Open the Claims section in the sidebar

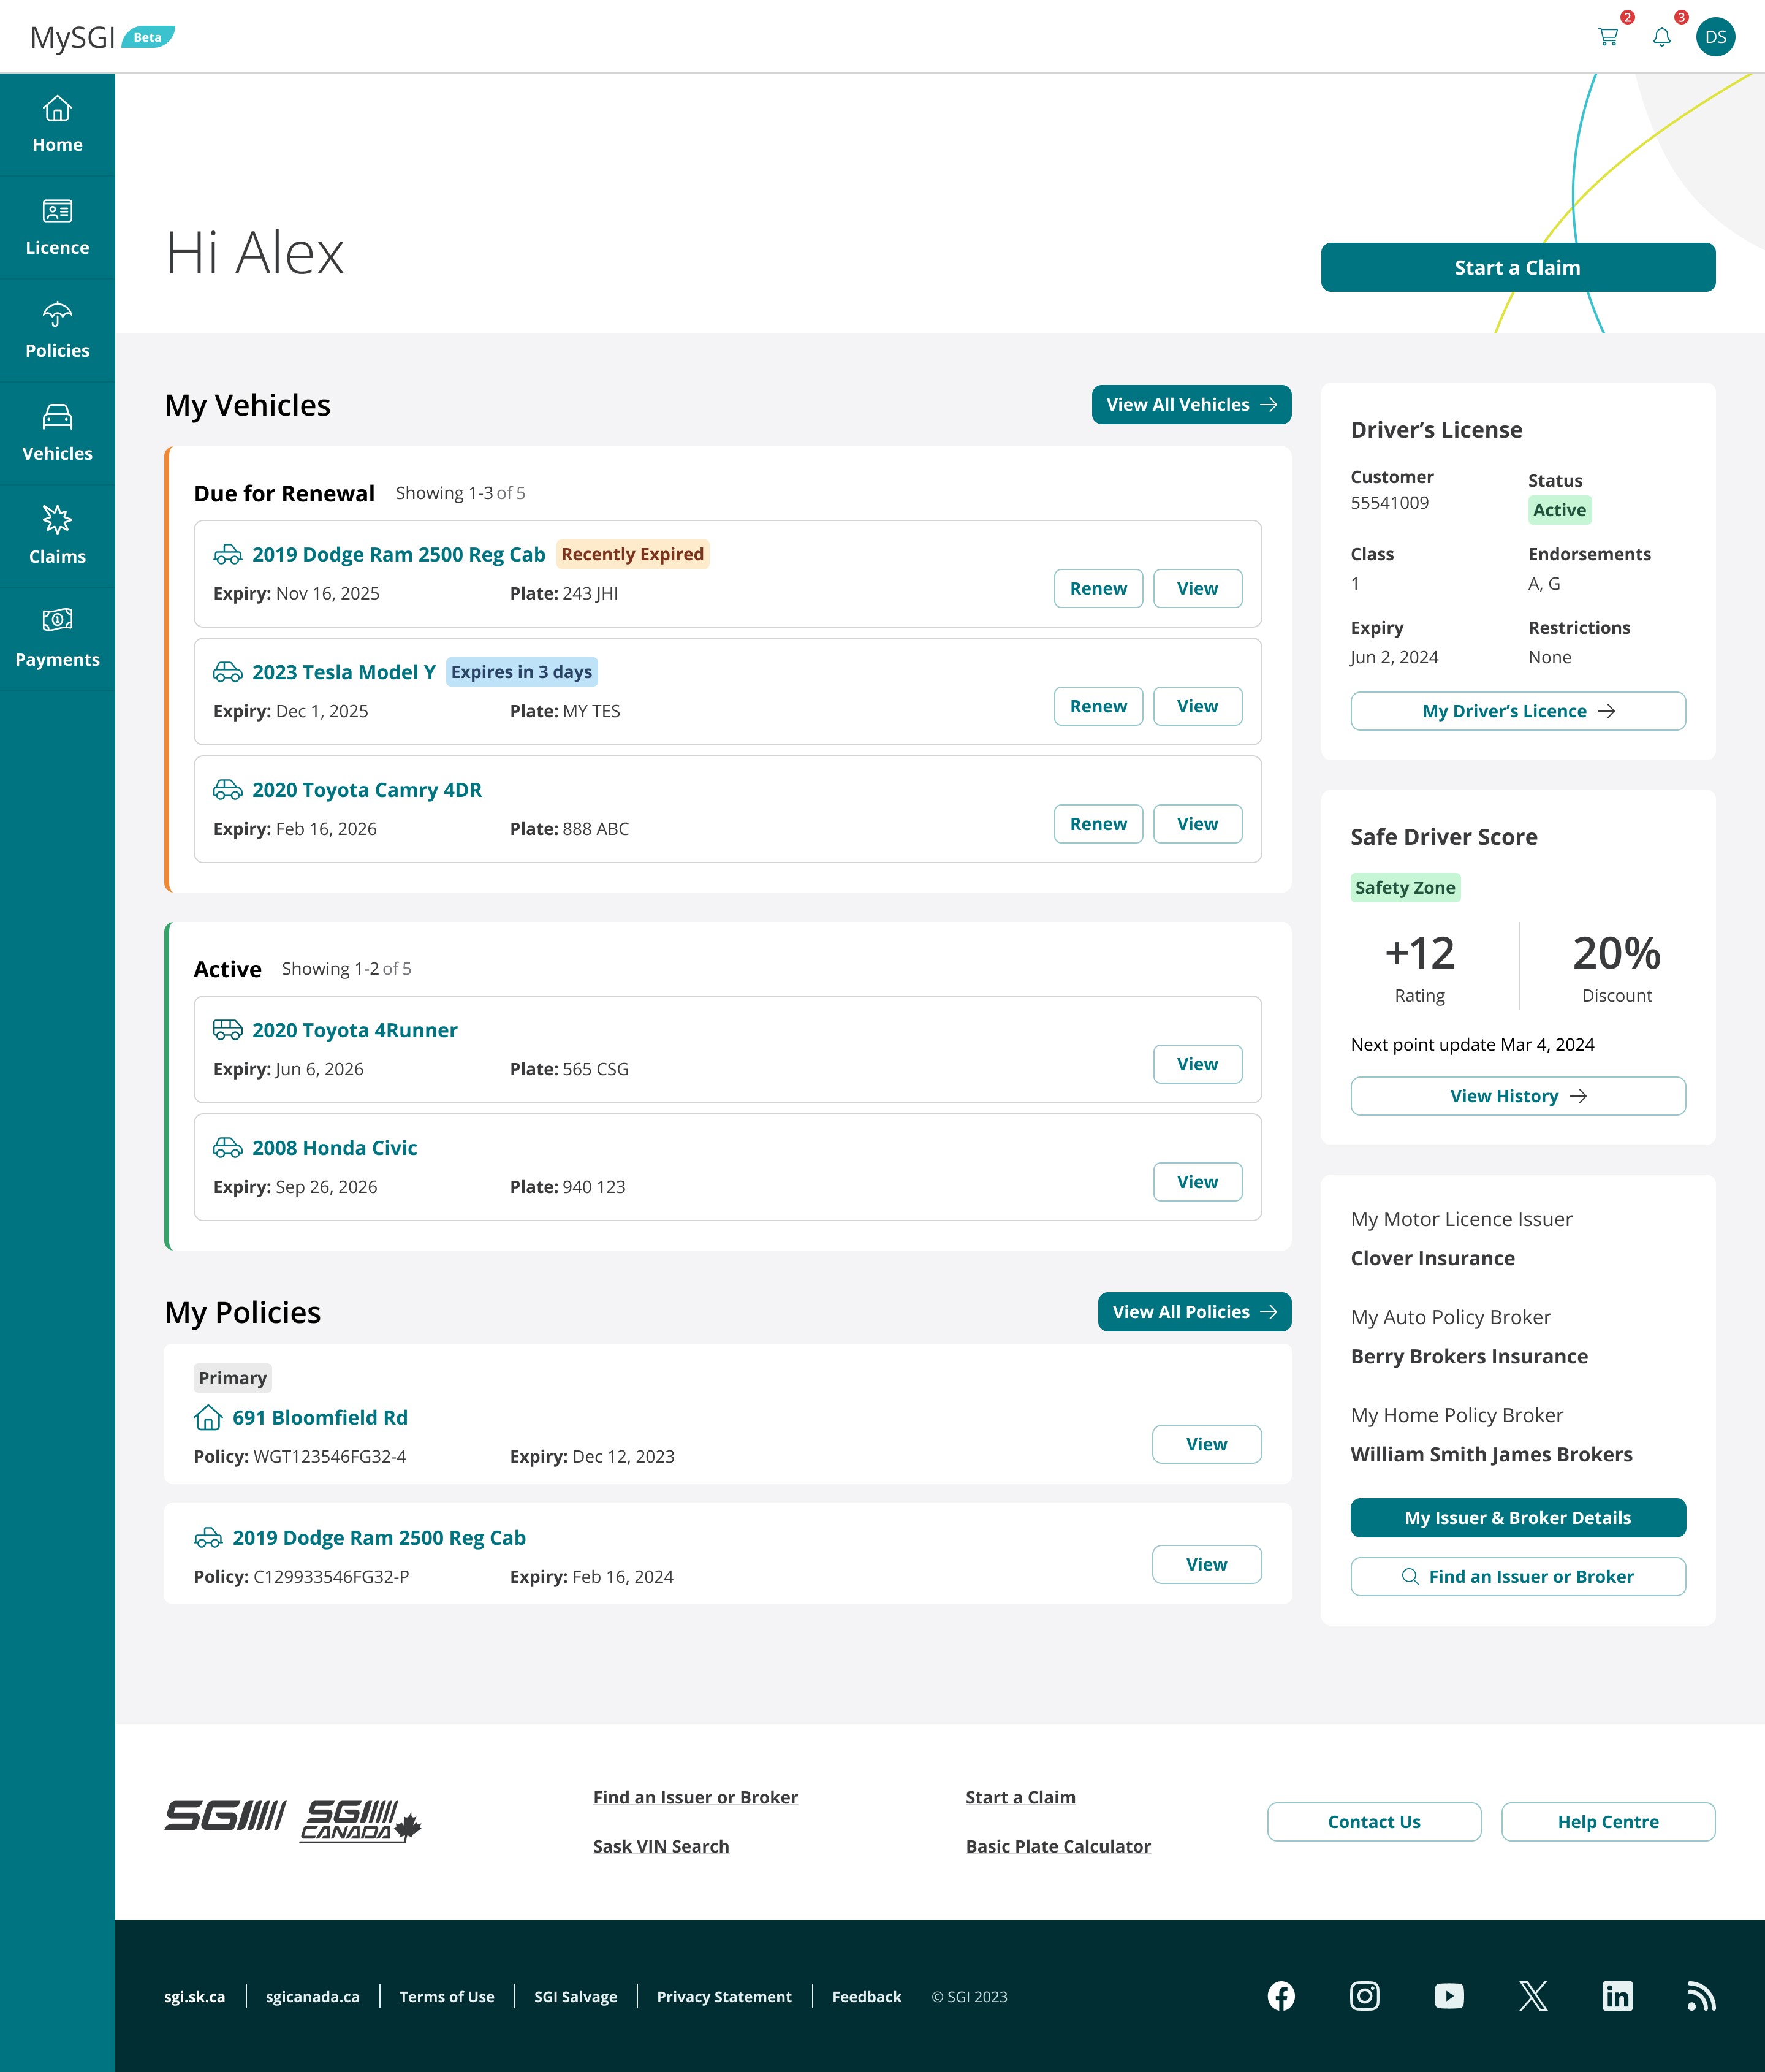point(57,535)
